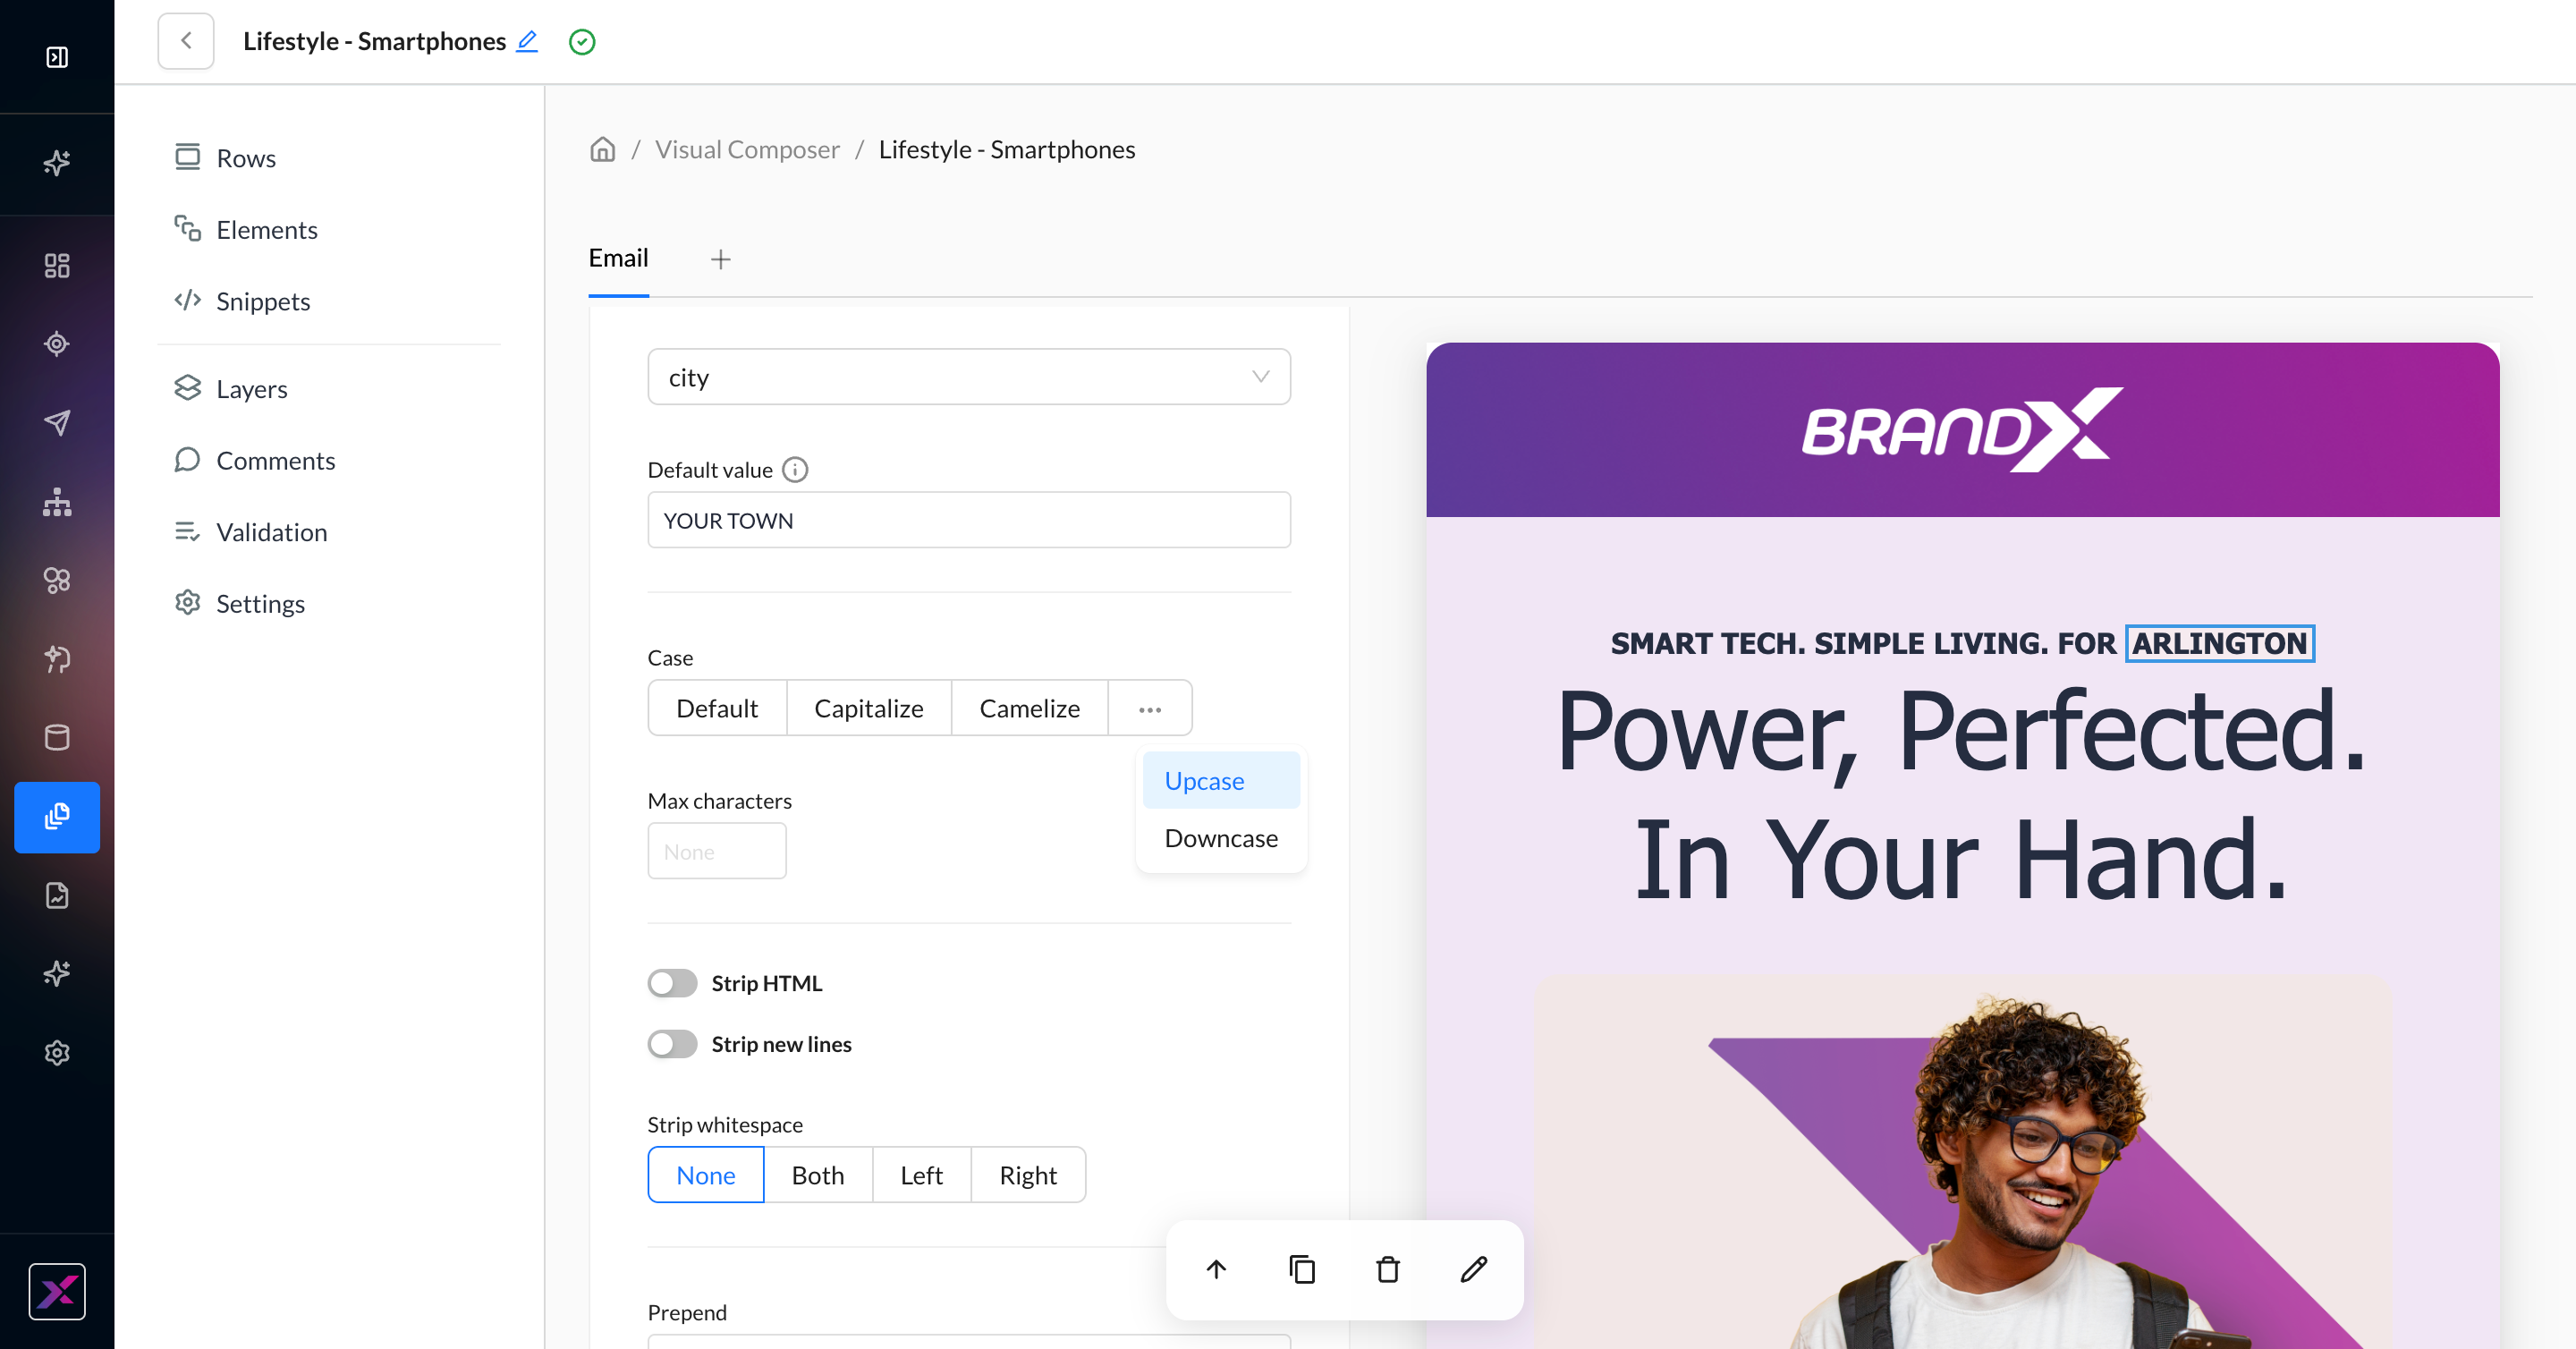
Task: Set Strip whitespace to None
Action: [x=706, y=1175]
